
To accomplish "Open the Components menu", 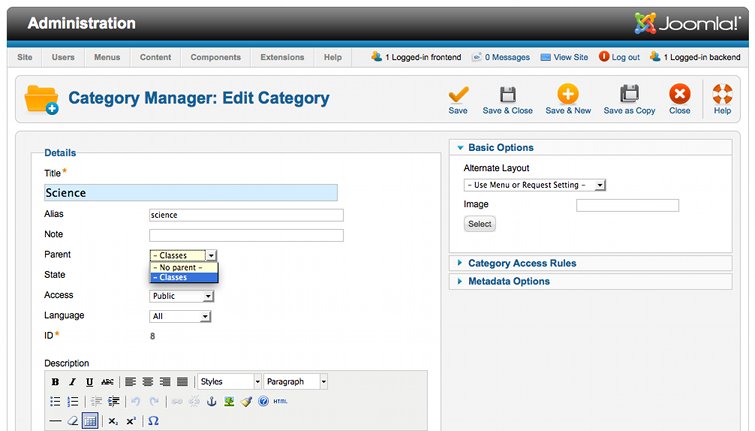I will (x=215, y=57).
